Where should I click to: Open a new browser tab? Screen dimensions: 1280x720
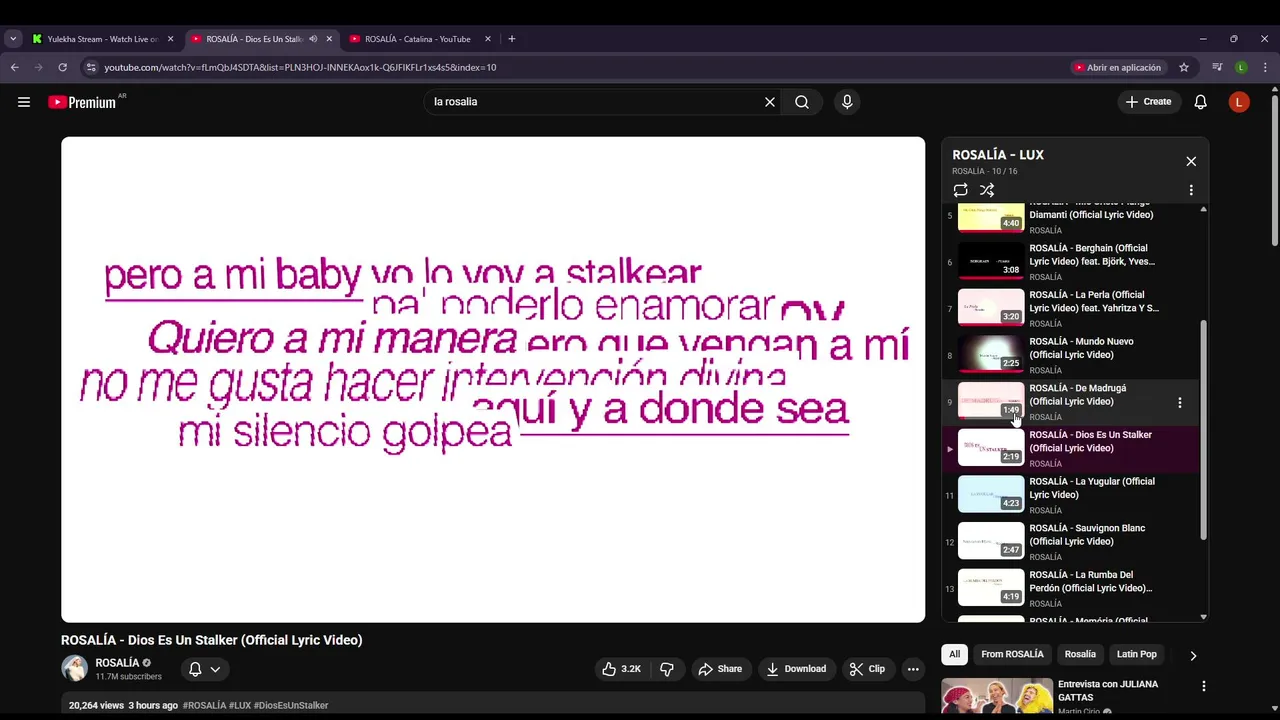click(x=512, y=39)
